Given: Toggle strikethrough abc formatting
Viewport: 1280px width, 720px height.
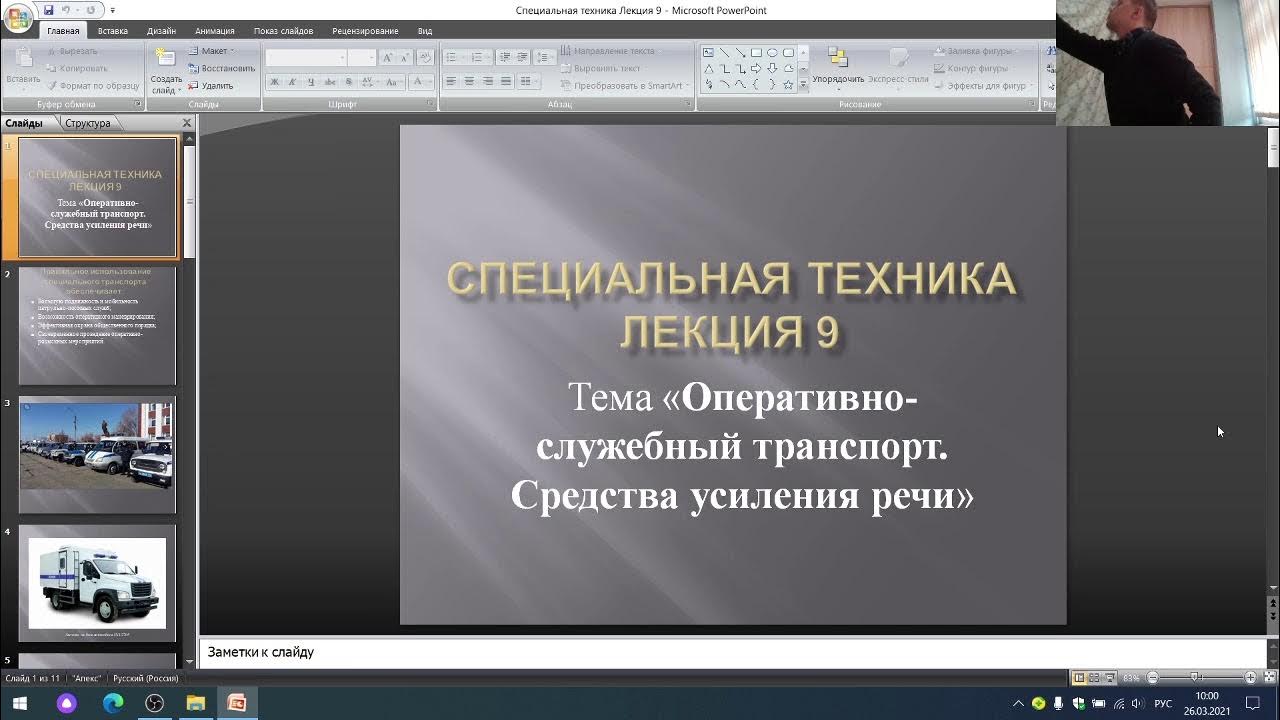Looking at the screenshot, I should click(330, 82).
